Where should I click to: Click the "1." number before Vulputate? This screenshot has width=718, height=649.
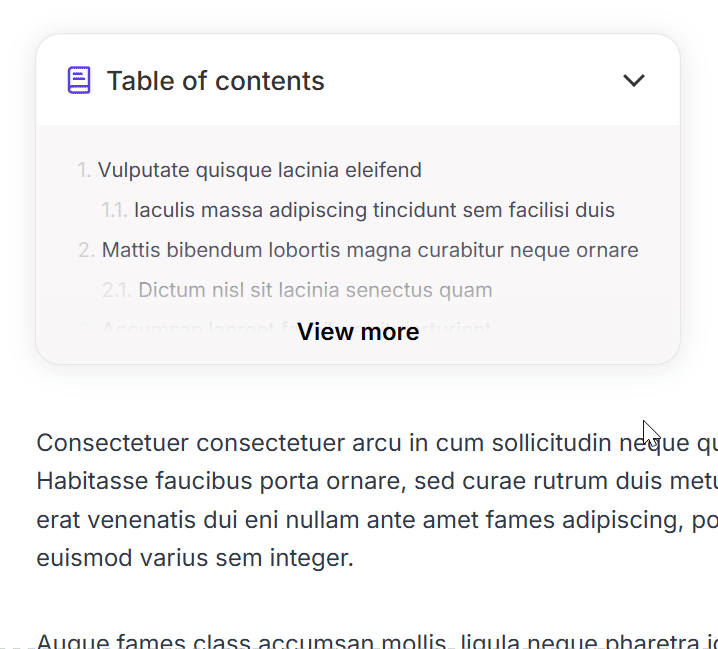point(85,170)
